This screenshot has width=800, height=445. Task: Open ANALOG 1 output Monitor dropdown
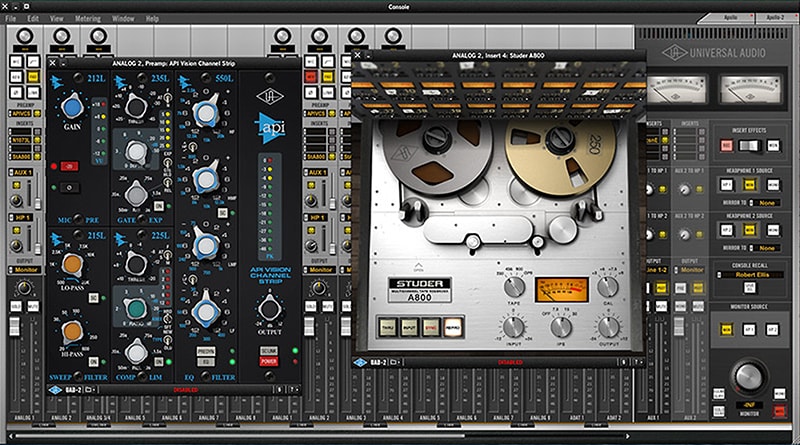24,270
